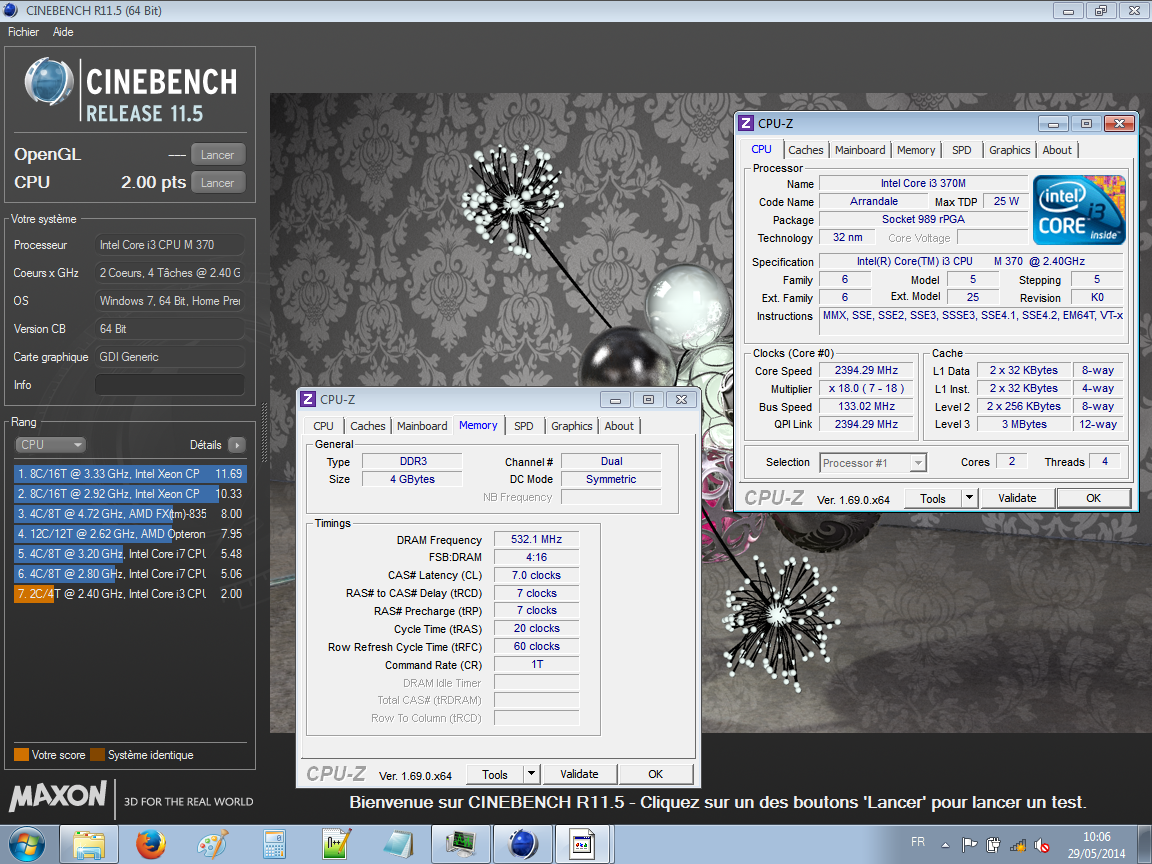Viewport: 1152px width, 864px height.
Task: Open Calculator from the taskbar
Action: pos(275,844)
